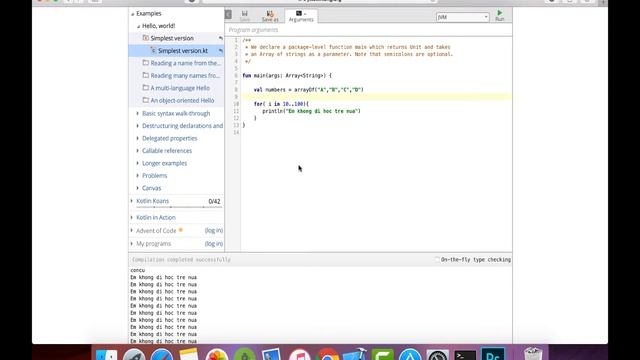This screenshot has height=360, width=640.
Task: Open Photoshop from the dock
Action: [493, 354]
